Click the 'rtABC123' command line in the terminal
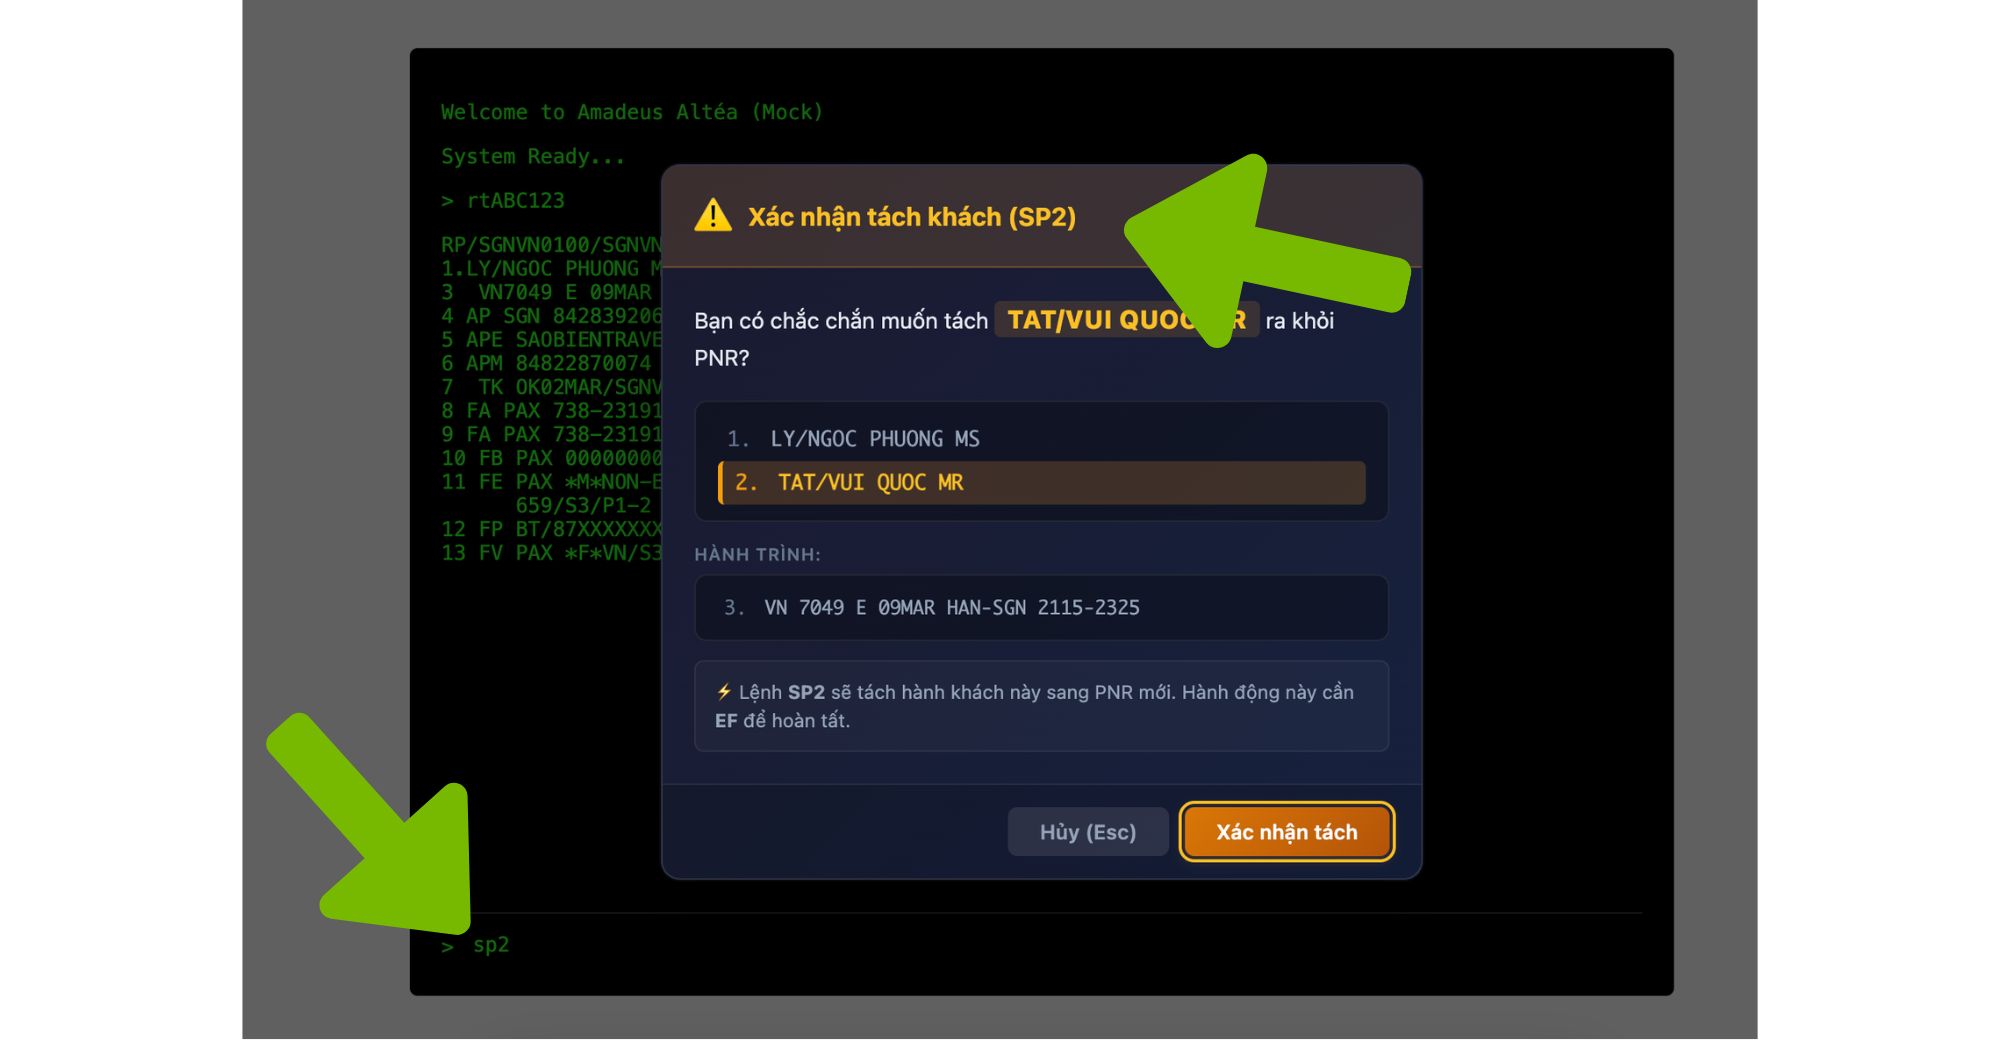This screenshot has height=1040, width=2000. [x=515, y=201]
